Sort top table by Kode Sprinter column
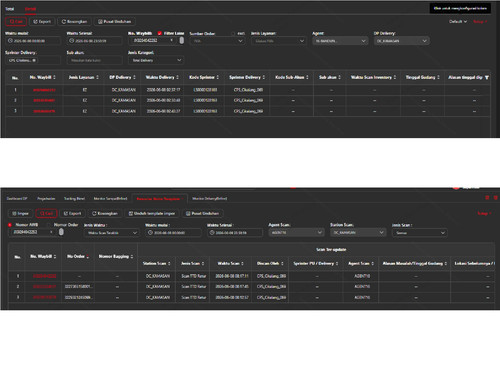Image resolution: width=500 pixels, height=375 pixels. (x=218, y=77)
